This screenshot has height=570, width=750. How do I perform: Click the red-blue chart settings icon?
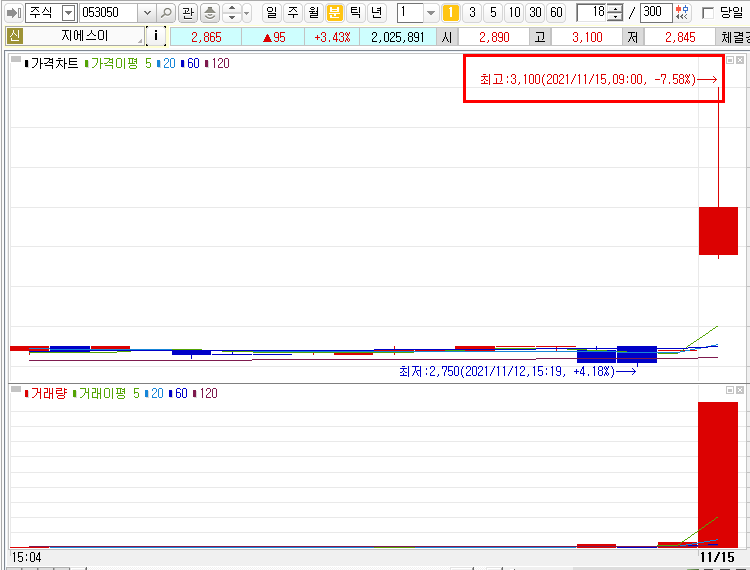(682, 12)
